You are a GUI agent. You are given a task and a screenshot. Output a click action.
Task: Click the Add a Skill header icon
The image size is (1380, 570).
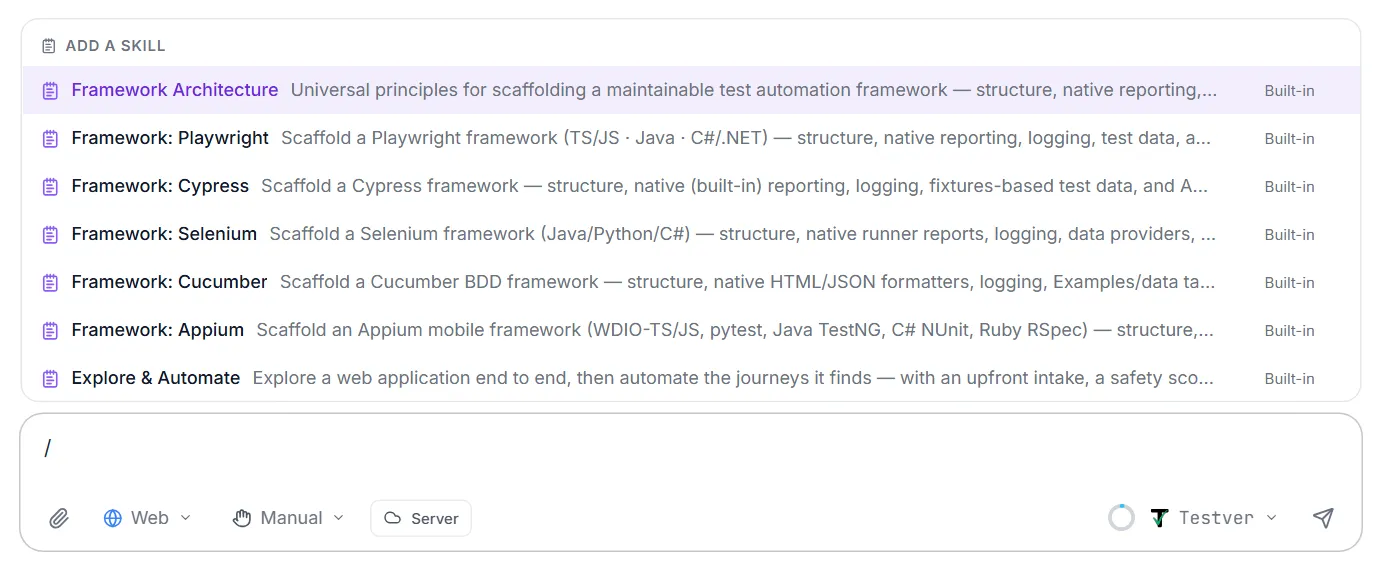49,46
